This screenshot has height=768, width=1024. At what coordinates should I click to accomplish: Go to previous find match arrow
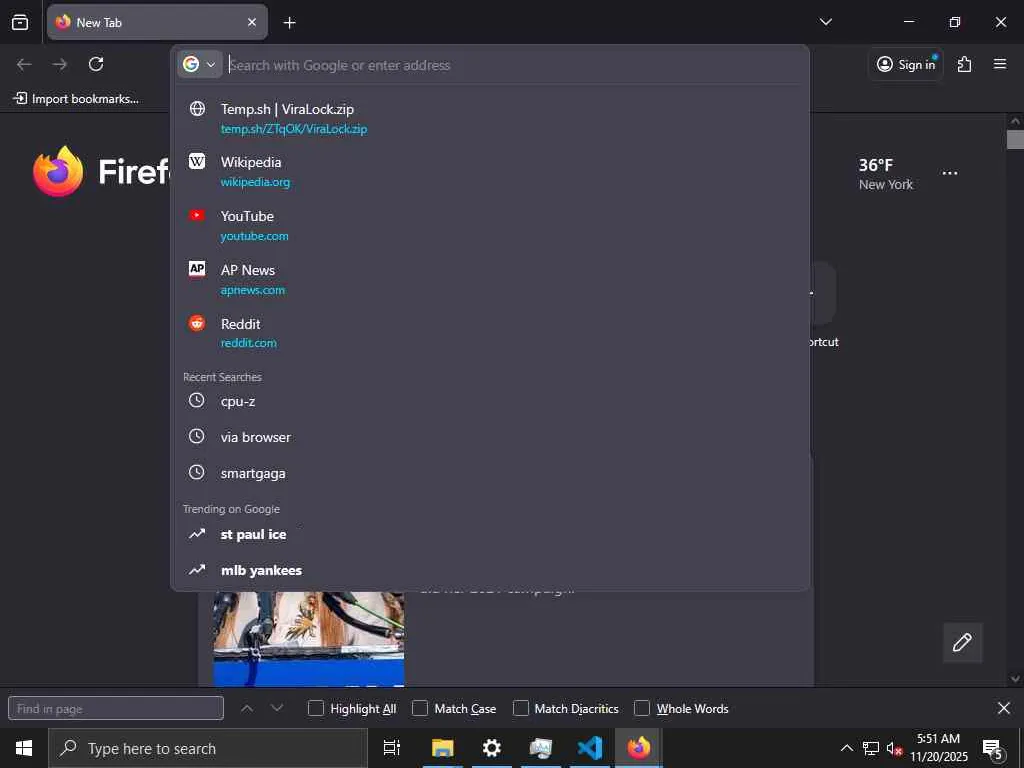coord(247,709)
